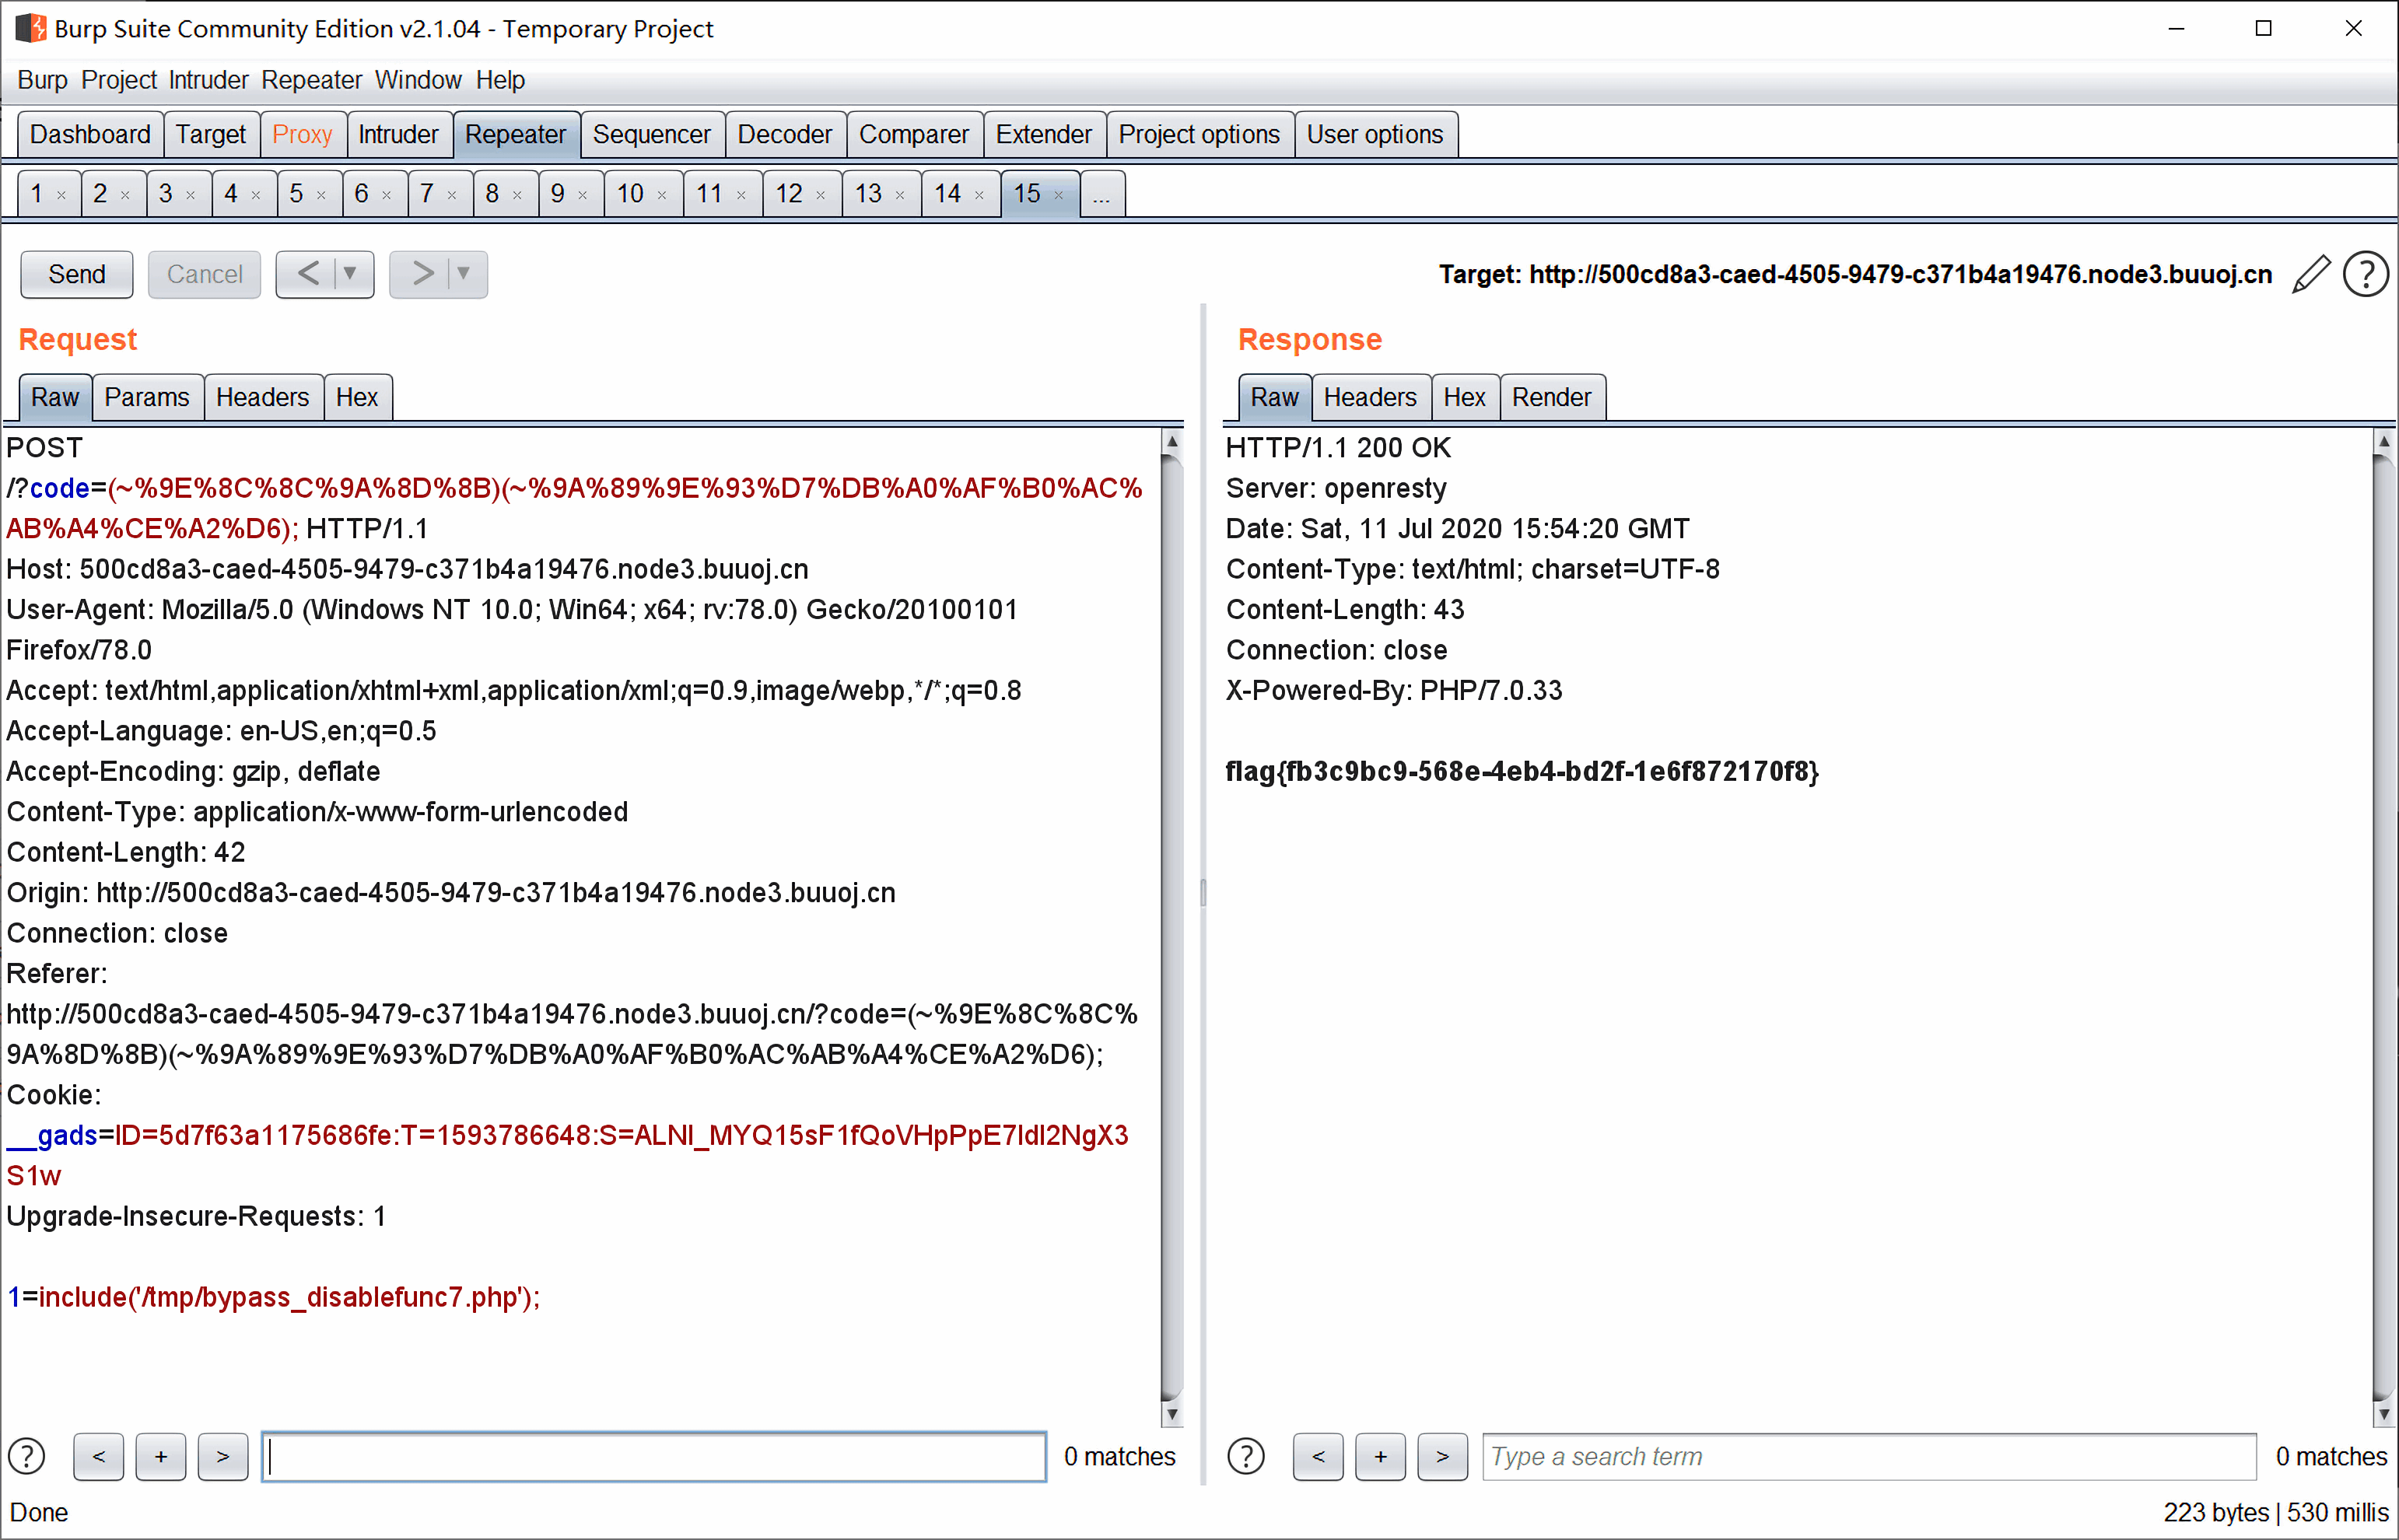Switch request view to Hex
The width and height of the screenshot is (2399, 1540).
tap(357, 397)
